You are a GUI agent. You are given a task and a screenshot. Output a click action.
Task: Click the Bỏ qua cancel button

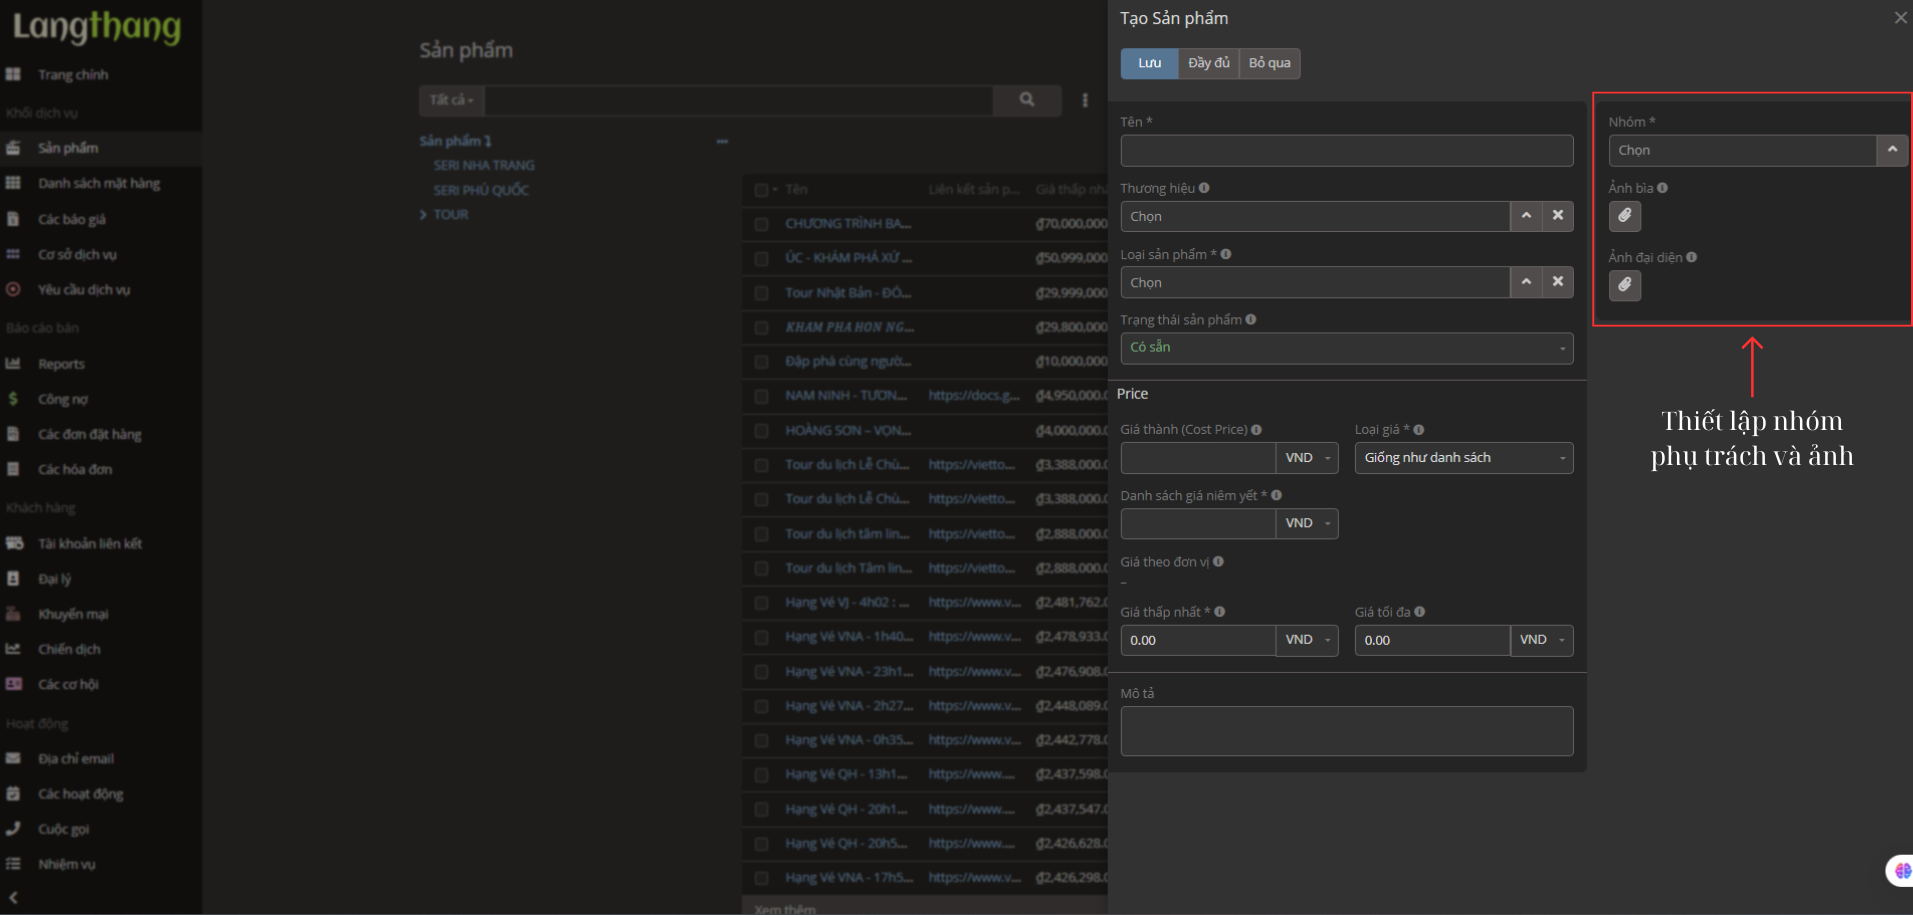[1269, 63]
